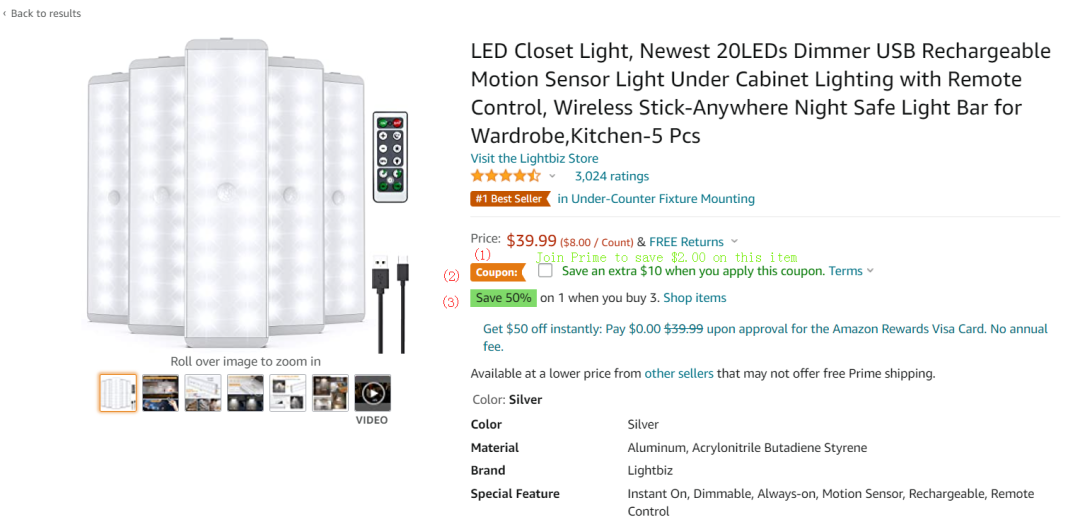Open the 3,024 ratings link
The height and width of the screenshot is (522, 1080).
(x=611, y=176)
